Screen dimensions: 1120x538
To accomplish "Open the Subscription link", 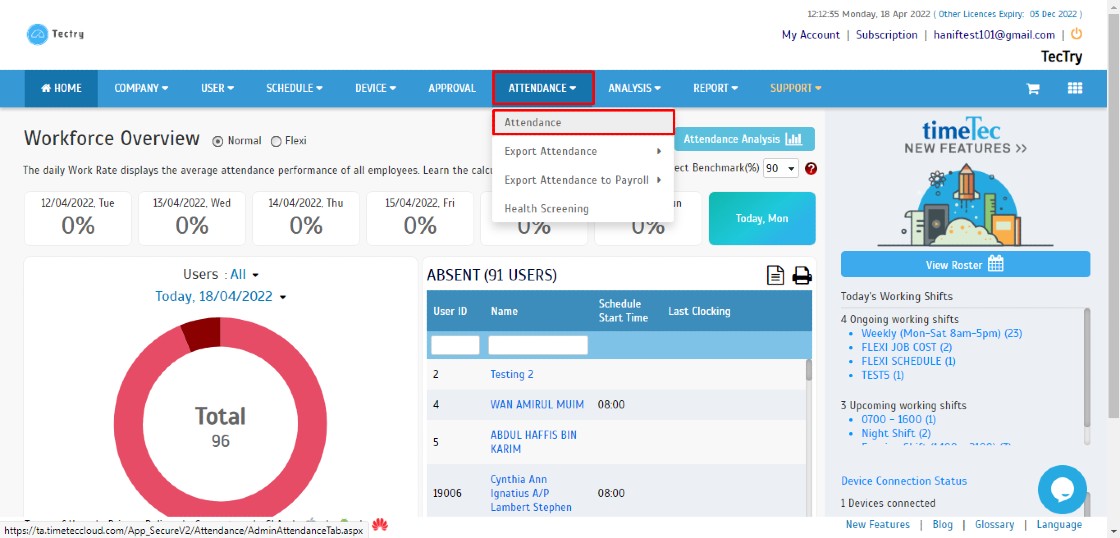I will point(886,35).
